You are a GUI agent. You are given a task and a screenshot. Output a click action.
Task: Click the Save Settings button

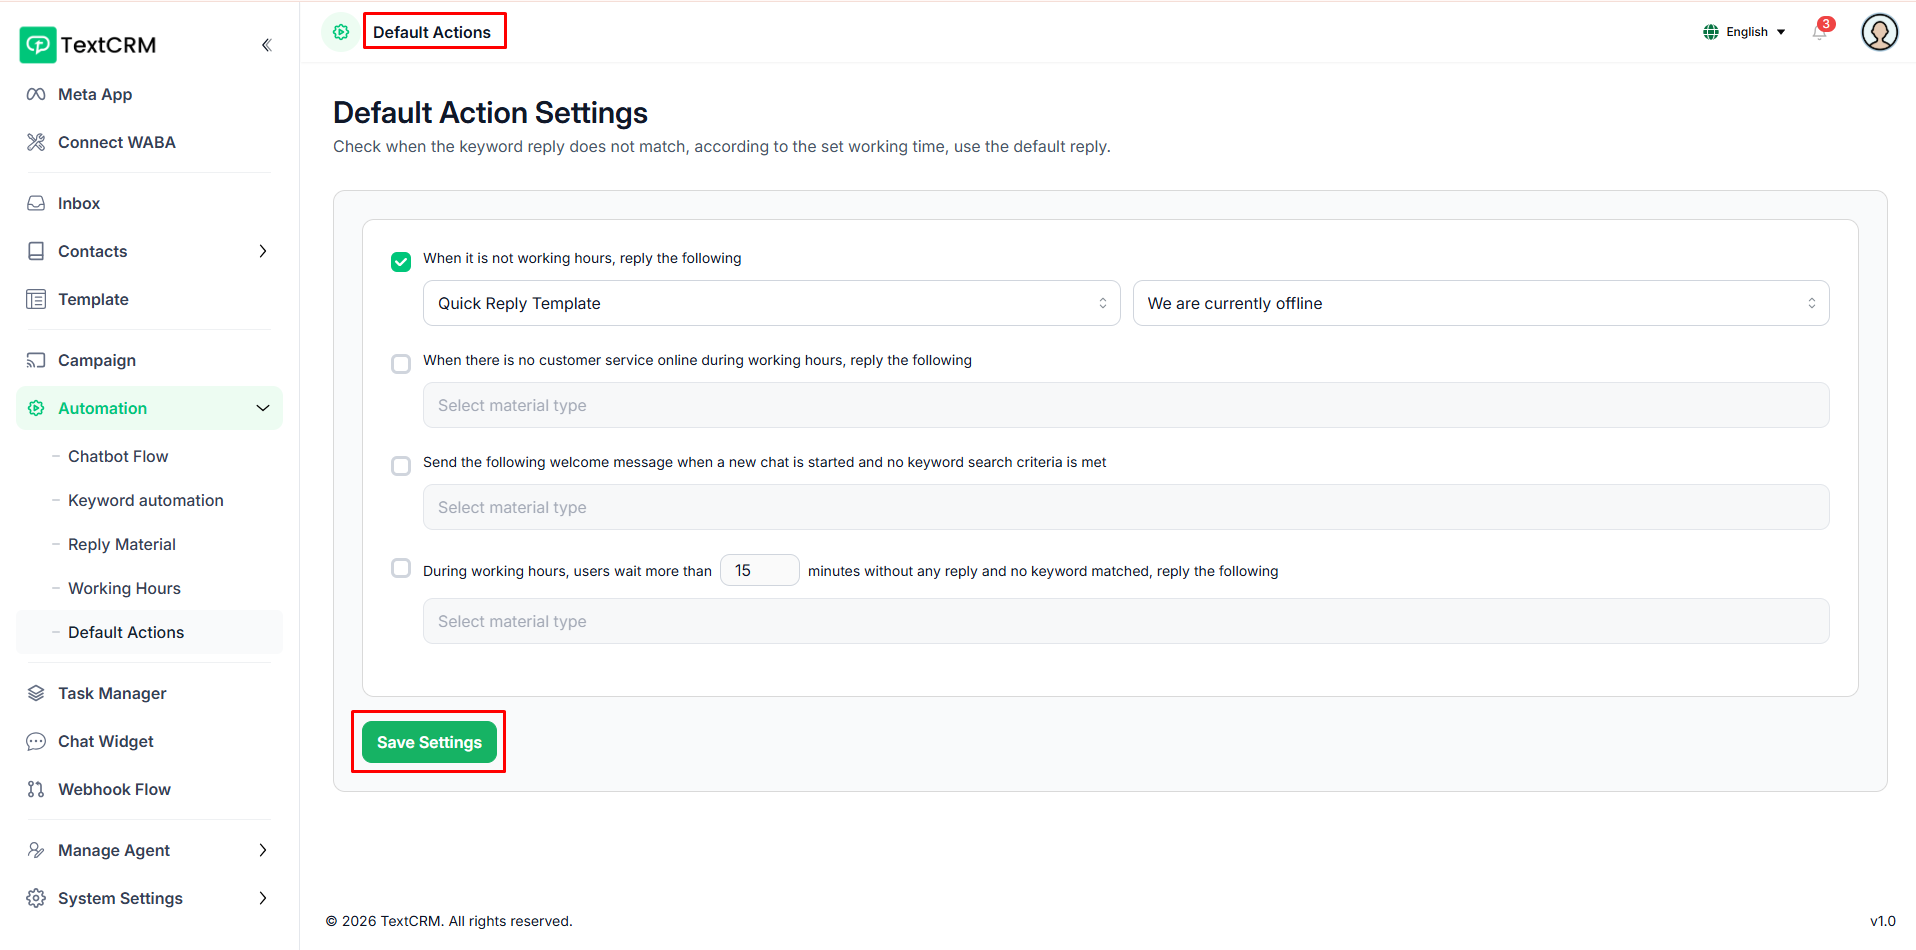point(429,742)
